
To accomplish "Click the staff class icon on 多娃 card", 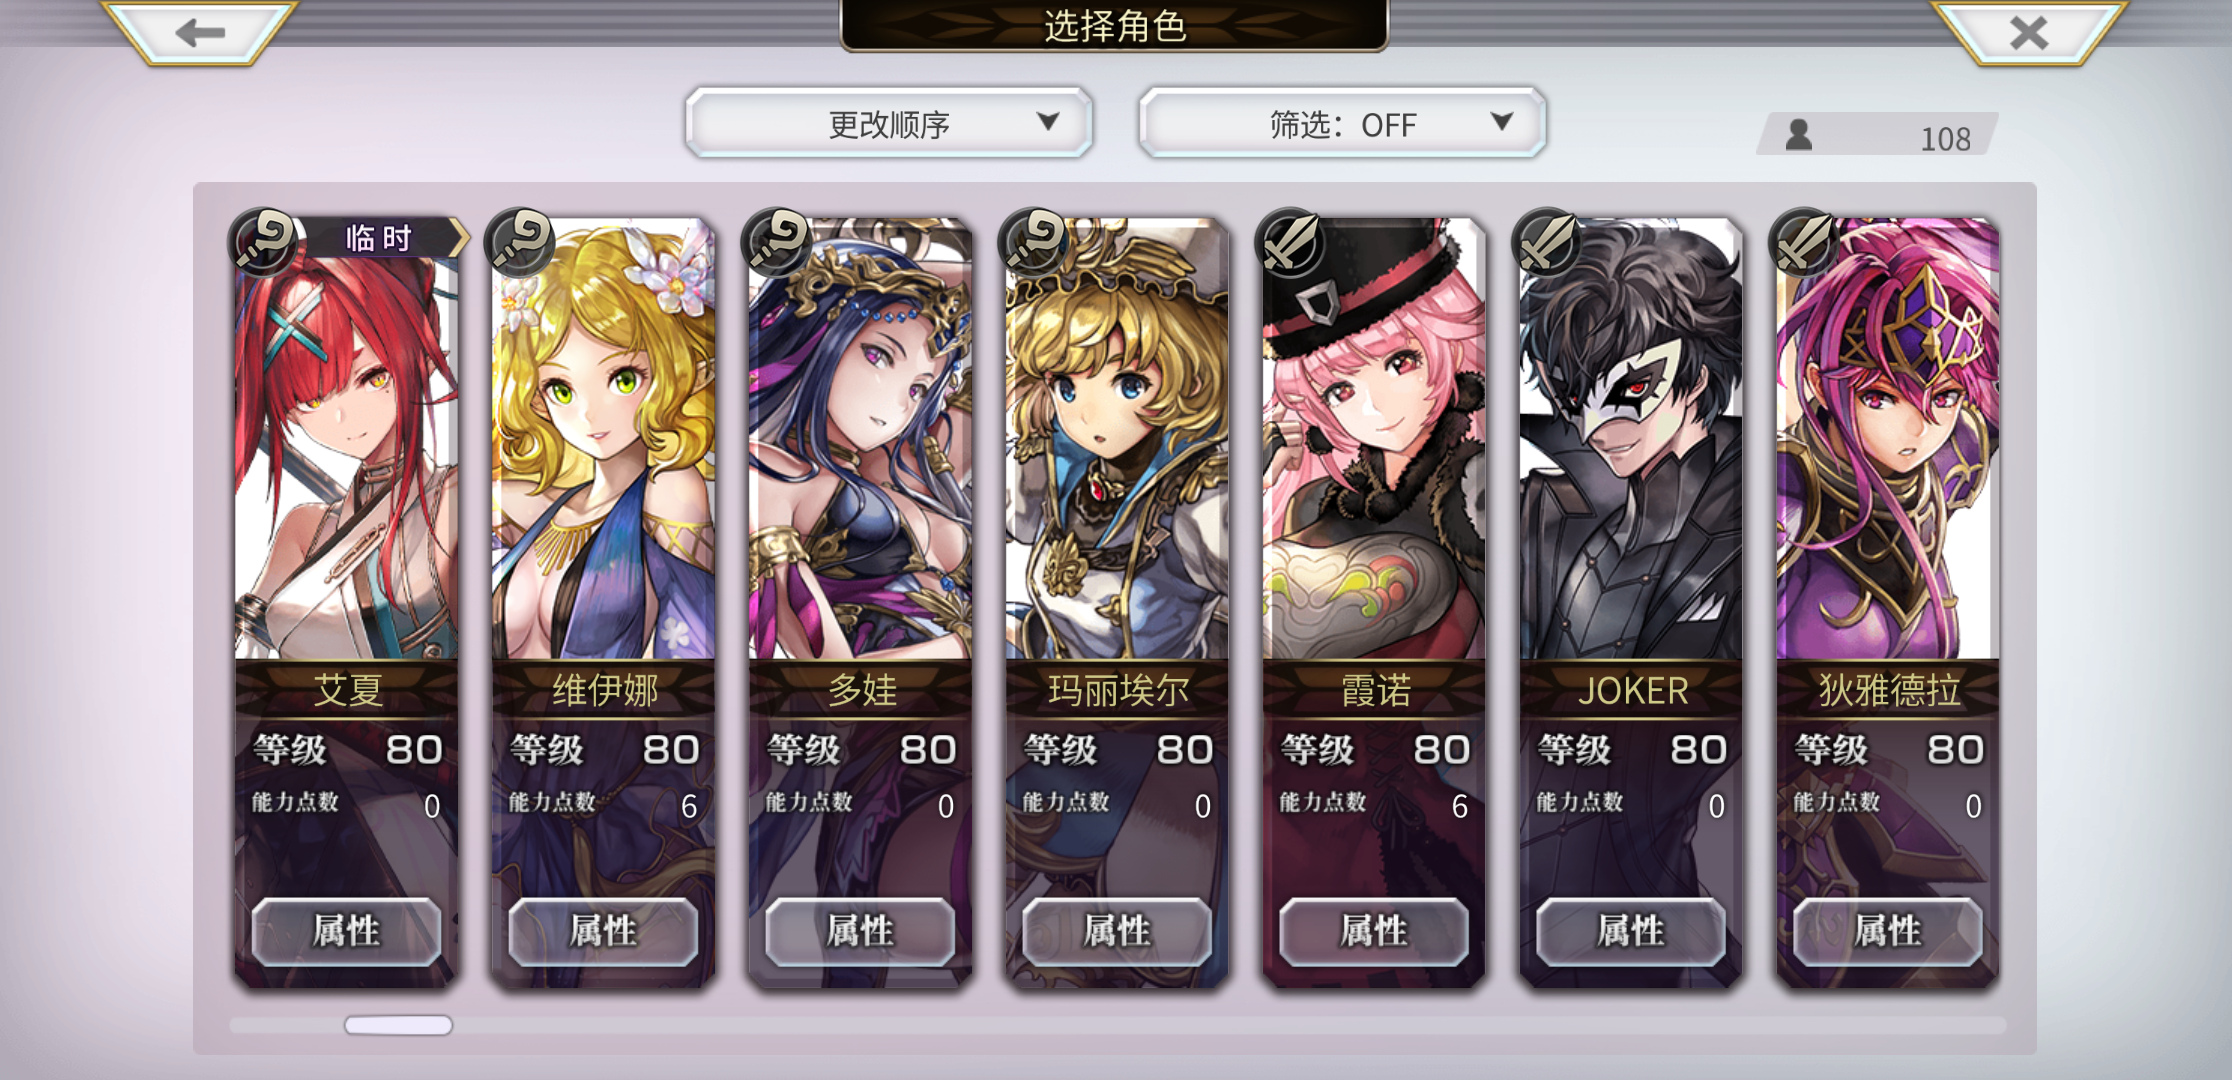I will [x=777, y=242].
